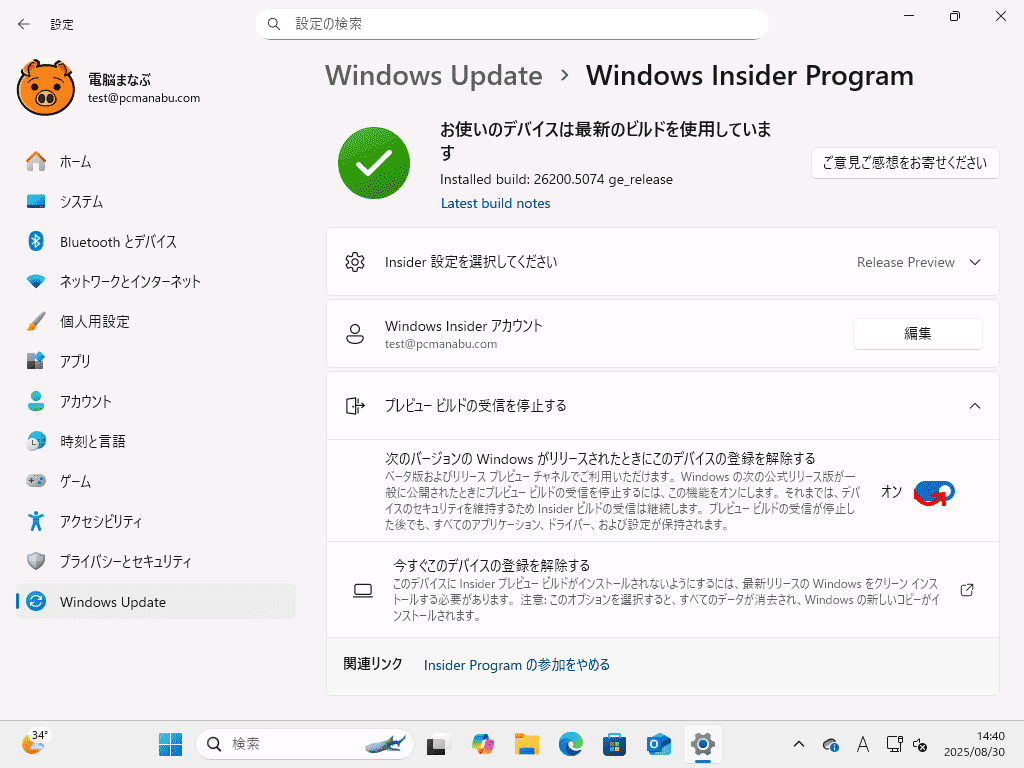Click the search magnifier icon in settings search

click(x=274, y=24)
